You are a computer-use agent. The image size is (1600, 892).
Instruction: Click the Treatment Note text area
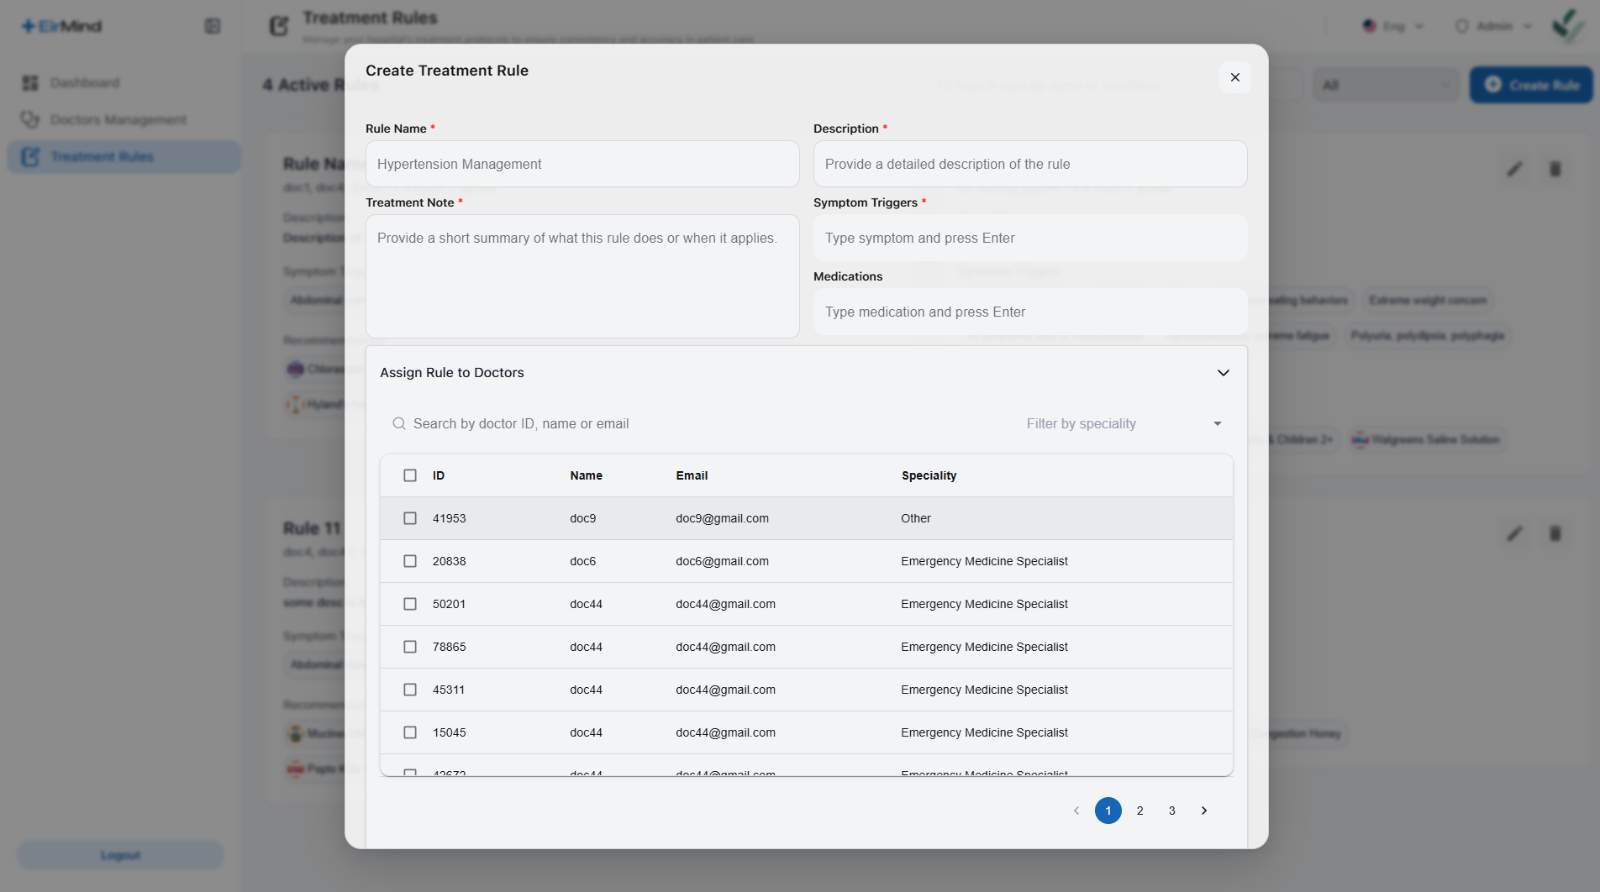point(582,276)
